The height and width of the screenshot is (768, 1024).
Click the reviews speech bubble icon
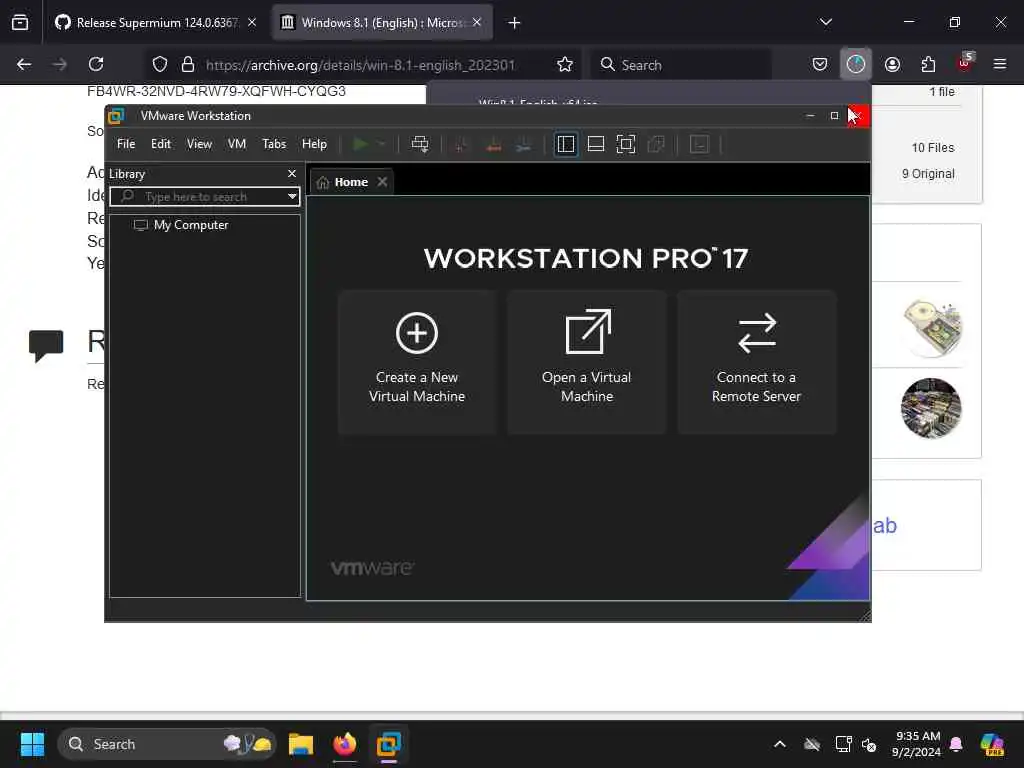(x=46, y=345)
